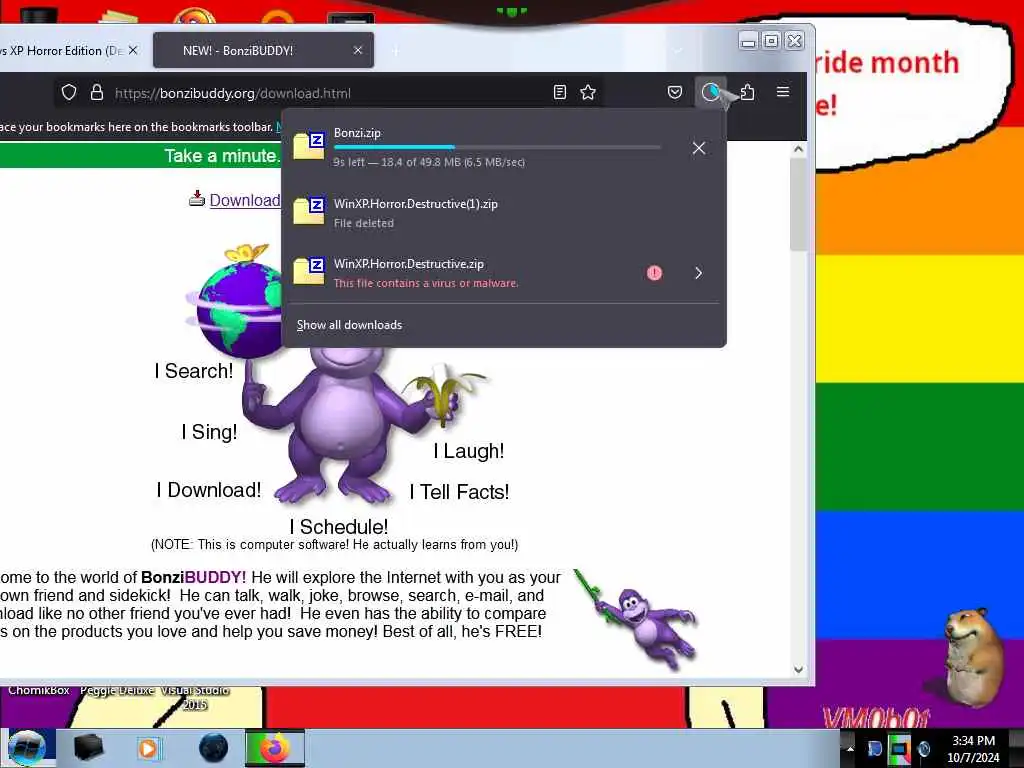1024x768 pixels.
Task: Open the media player taskbar icon
Action: coord(149,748)
